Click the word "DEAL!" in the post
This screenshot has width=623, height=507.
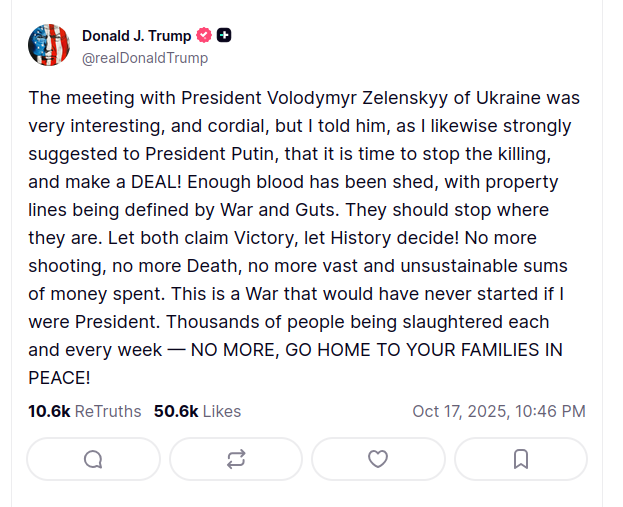pos(155,183)
